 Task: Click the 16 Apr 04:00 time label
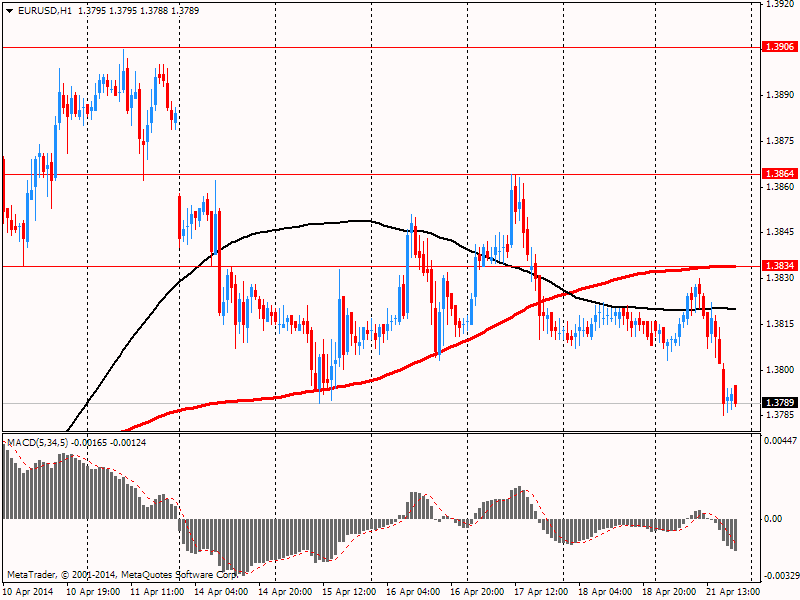pyautogui.click(x=413, y=592)
